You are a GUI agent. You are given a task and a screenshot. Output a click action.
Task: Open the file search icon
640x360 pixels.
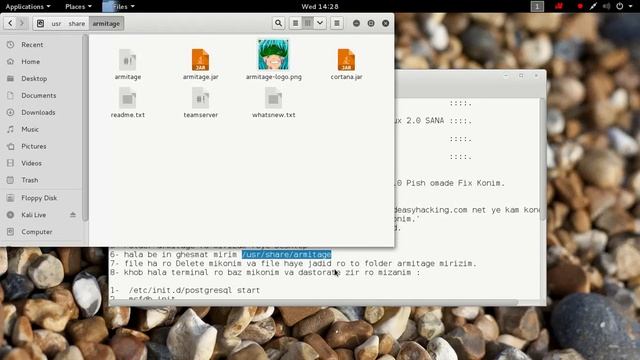tap(278, 23)
